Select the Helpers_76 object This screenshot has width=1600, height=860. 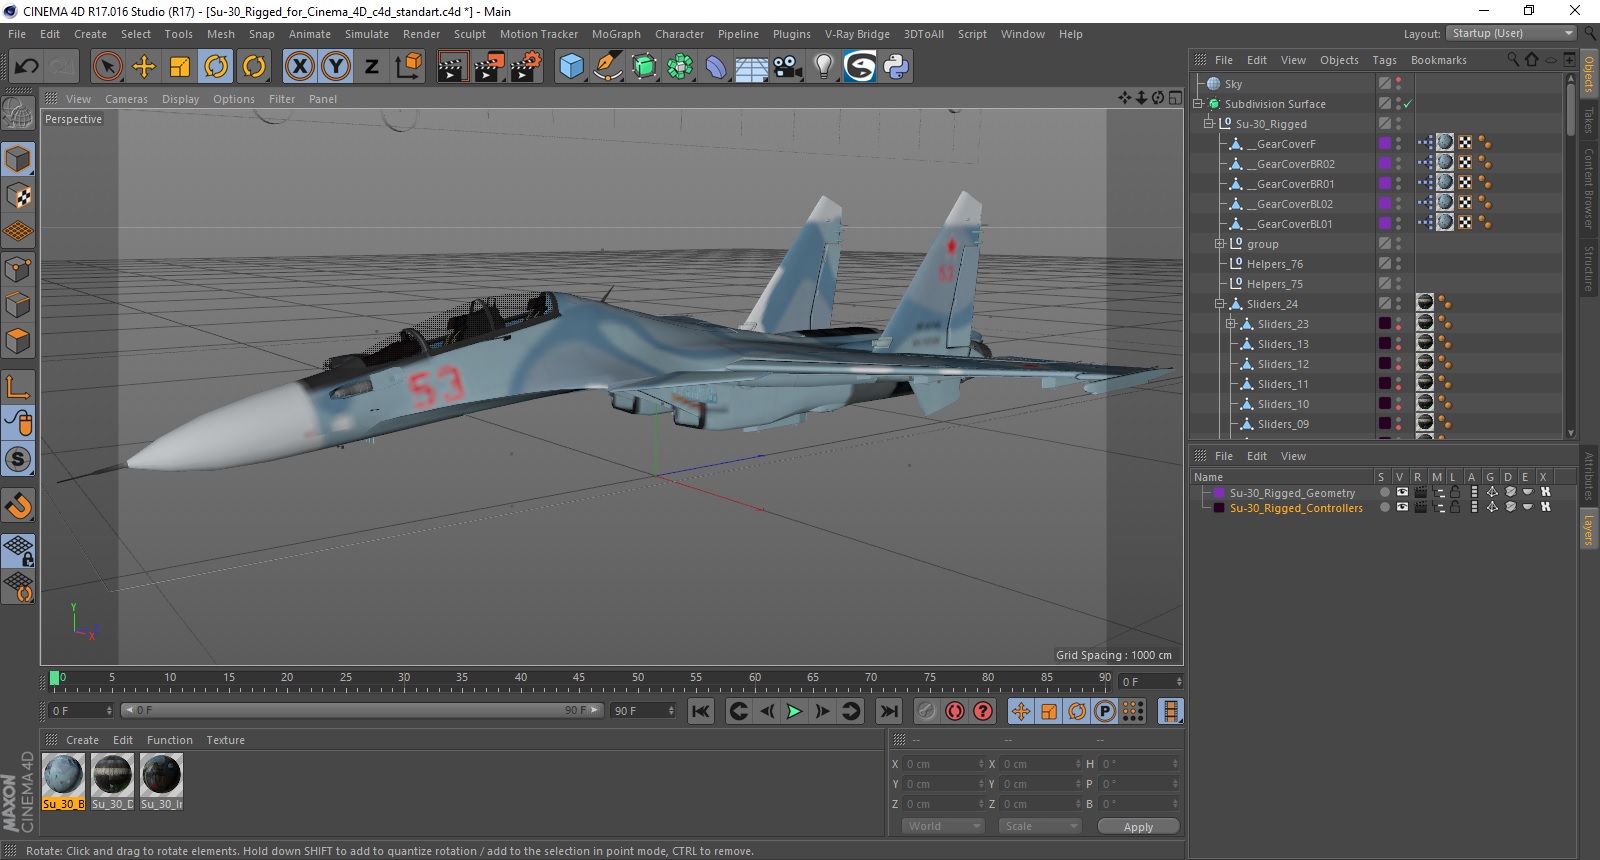(x=1274, y=264)
